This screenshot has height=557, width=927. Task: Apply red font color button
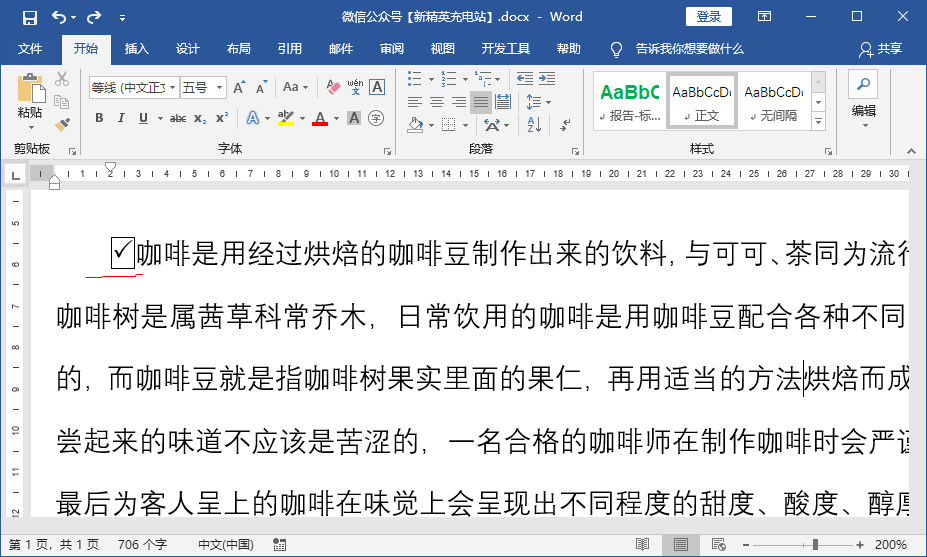coord(320,118)
